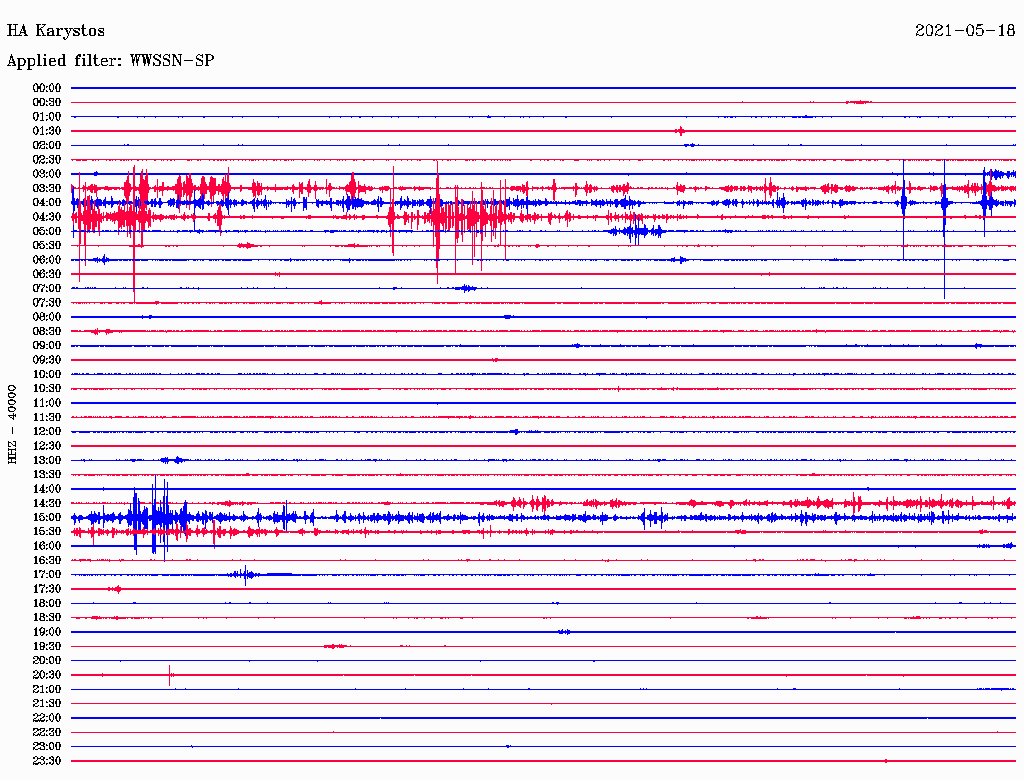Screen dimensions: 1024x780
Task: Select the 01:30 time label
Action: coord(47,131)
